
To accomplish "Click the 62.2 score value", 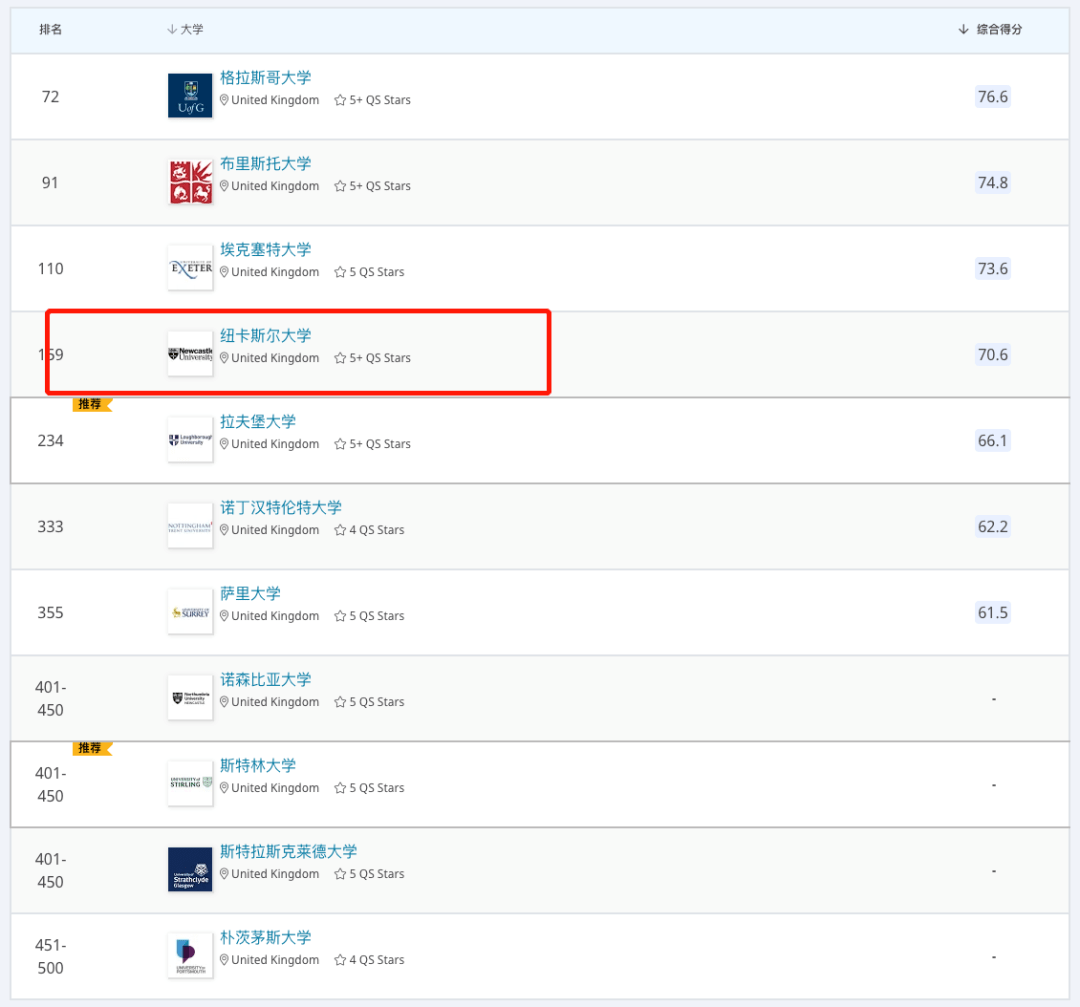I will [993, 527].
